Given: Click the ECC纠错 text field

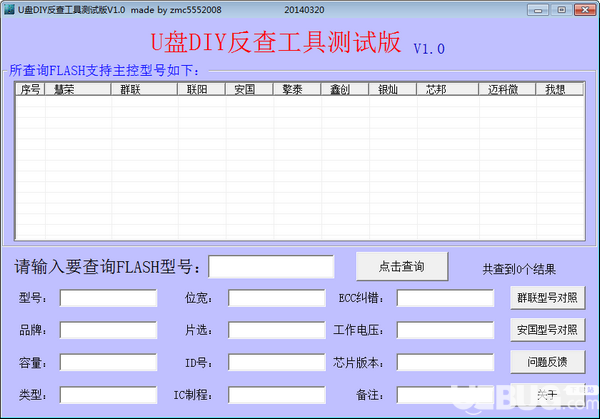Looking at the screenshot, I should tap(445, 298).
